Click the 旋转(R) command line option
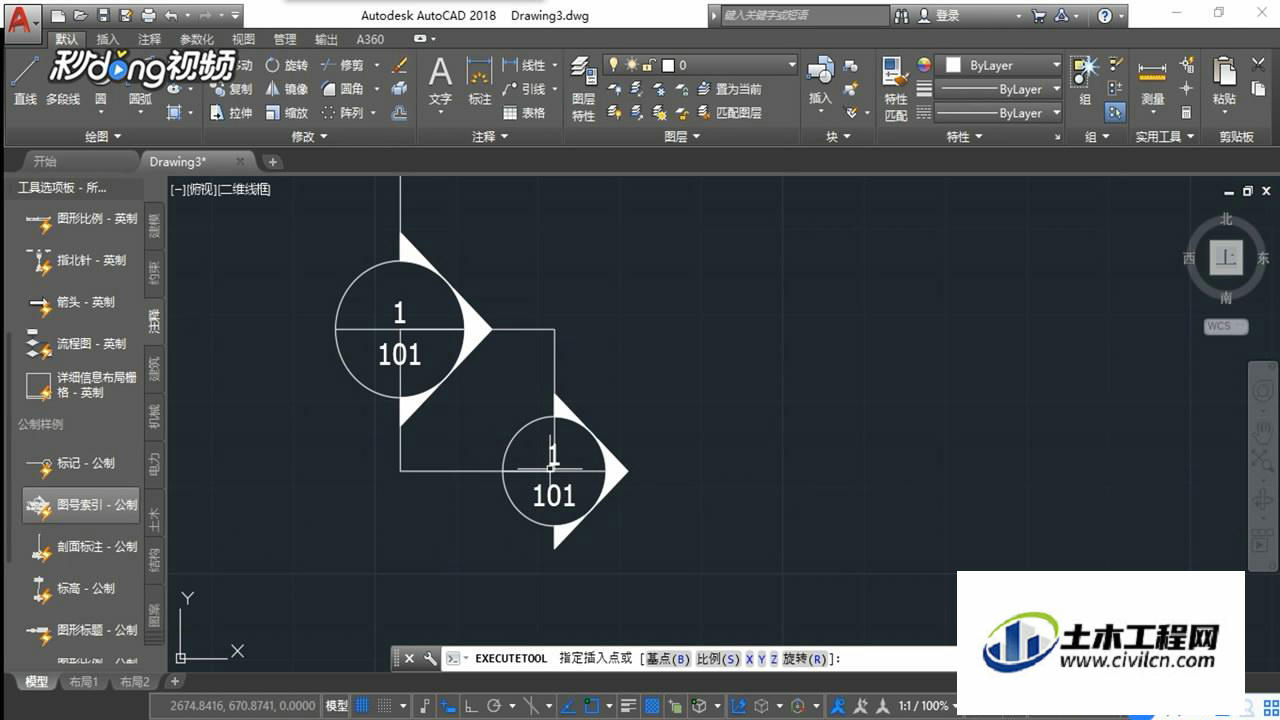This screenshot has width=1280, height=720. point(805,659)
